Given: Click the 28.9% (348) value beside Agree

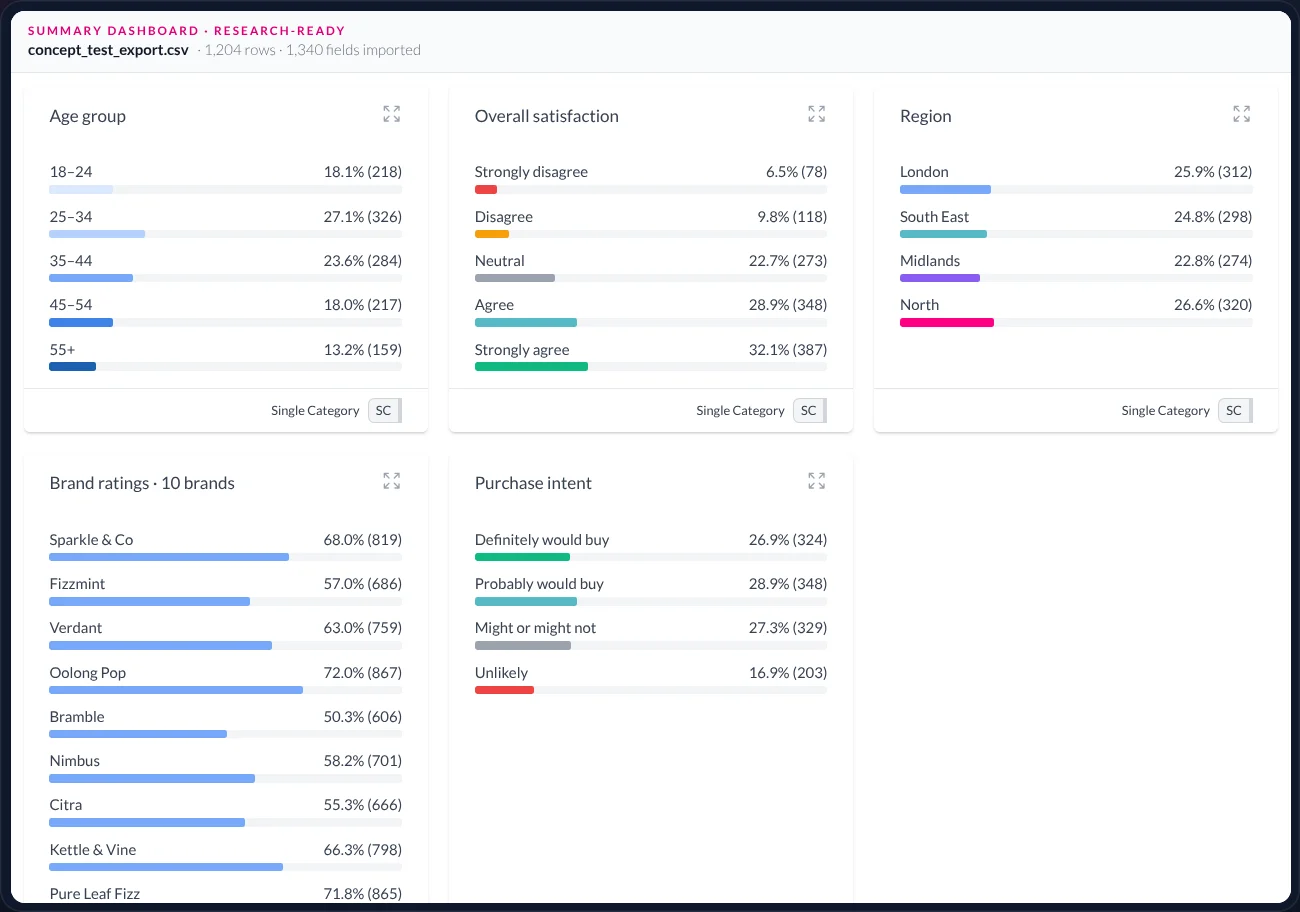Looking at the screenshot, I should [x=788, y=305].
